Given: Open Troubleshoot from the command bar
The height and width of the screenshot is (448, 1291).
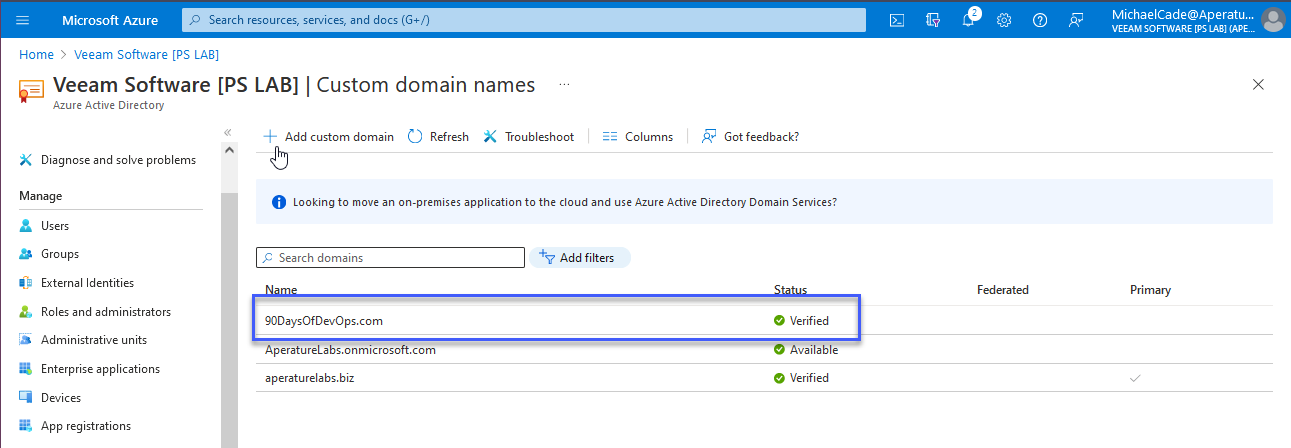Looking at the screenshot, I should click(x=529, y=137).
